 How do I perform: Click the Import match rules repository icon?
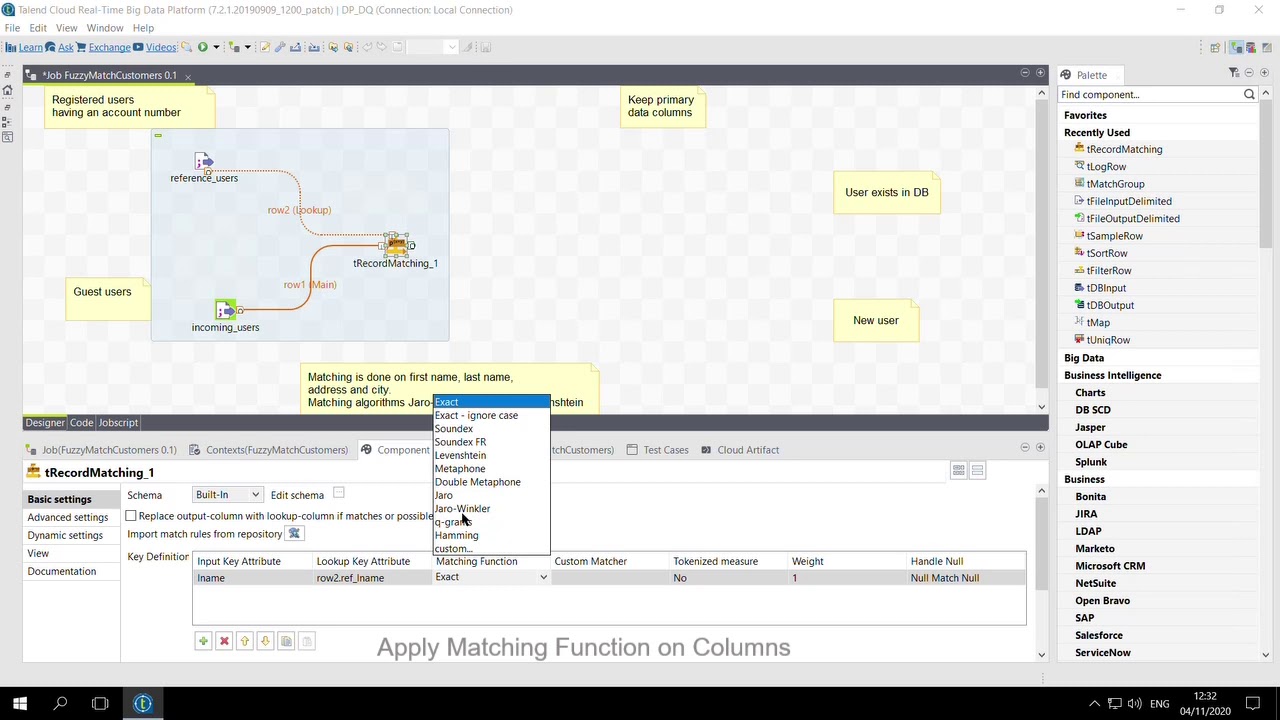(294, 534)
